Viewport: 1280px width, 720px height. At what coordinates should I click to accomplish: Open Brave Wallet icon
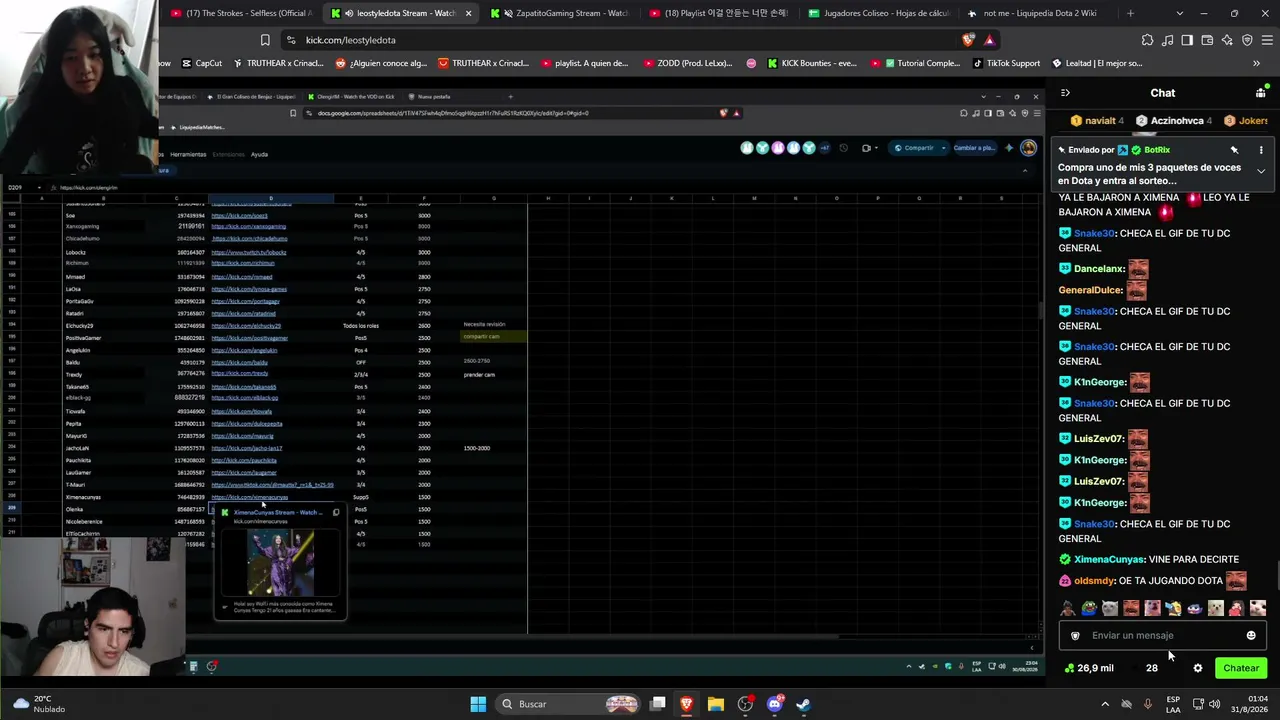(x=1207, y=40)
